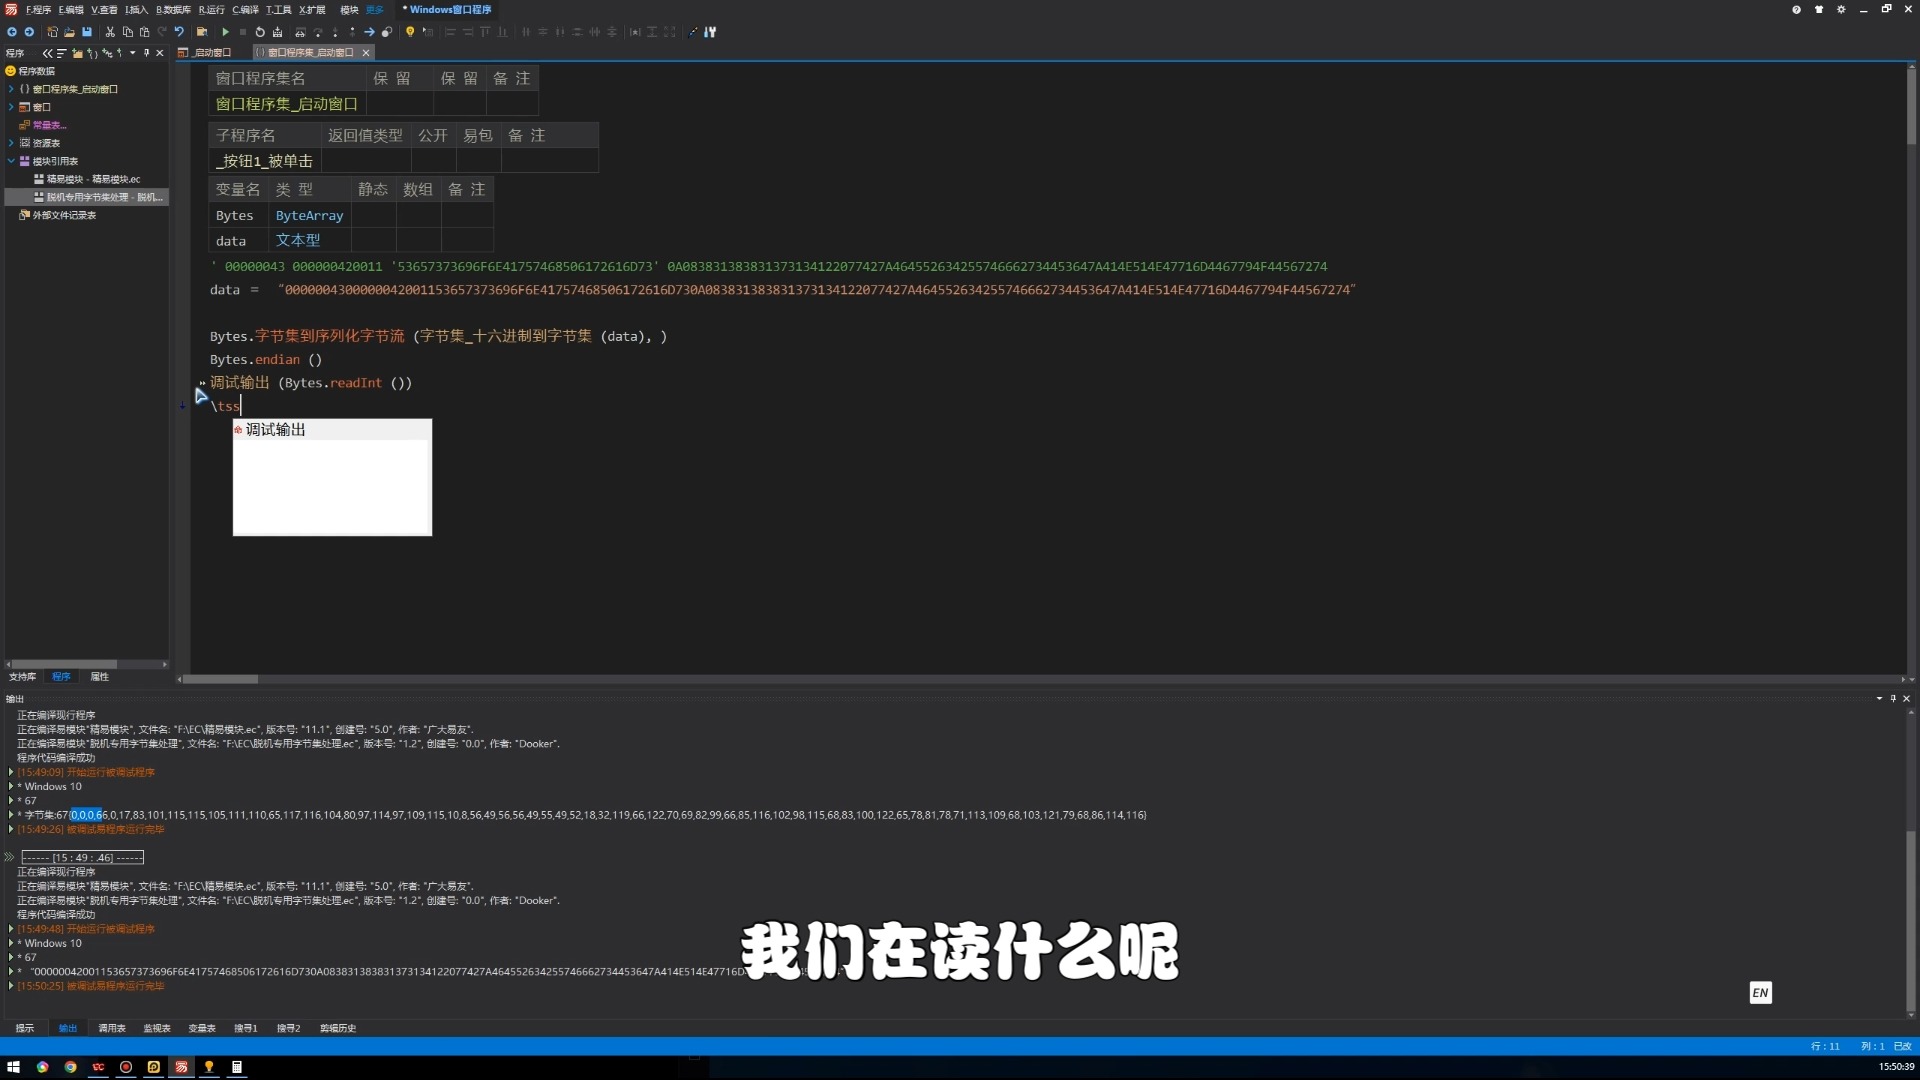Screen dimensions: 1920x1080
Task: Click the horizontal scrollbar below the code editor
Action: (x=220, y=679)
